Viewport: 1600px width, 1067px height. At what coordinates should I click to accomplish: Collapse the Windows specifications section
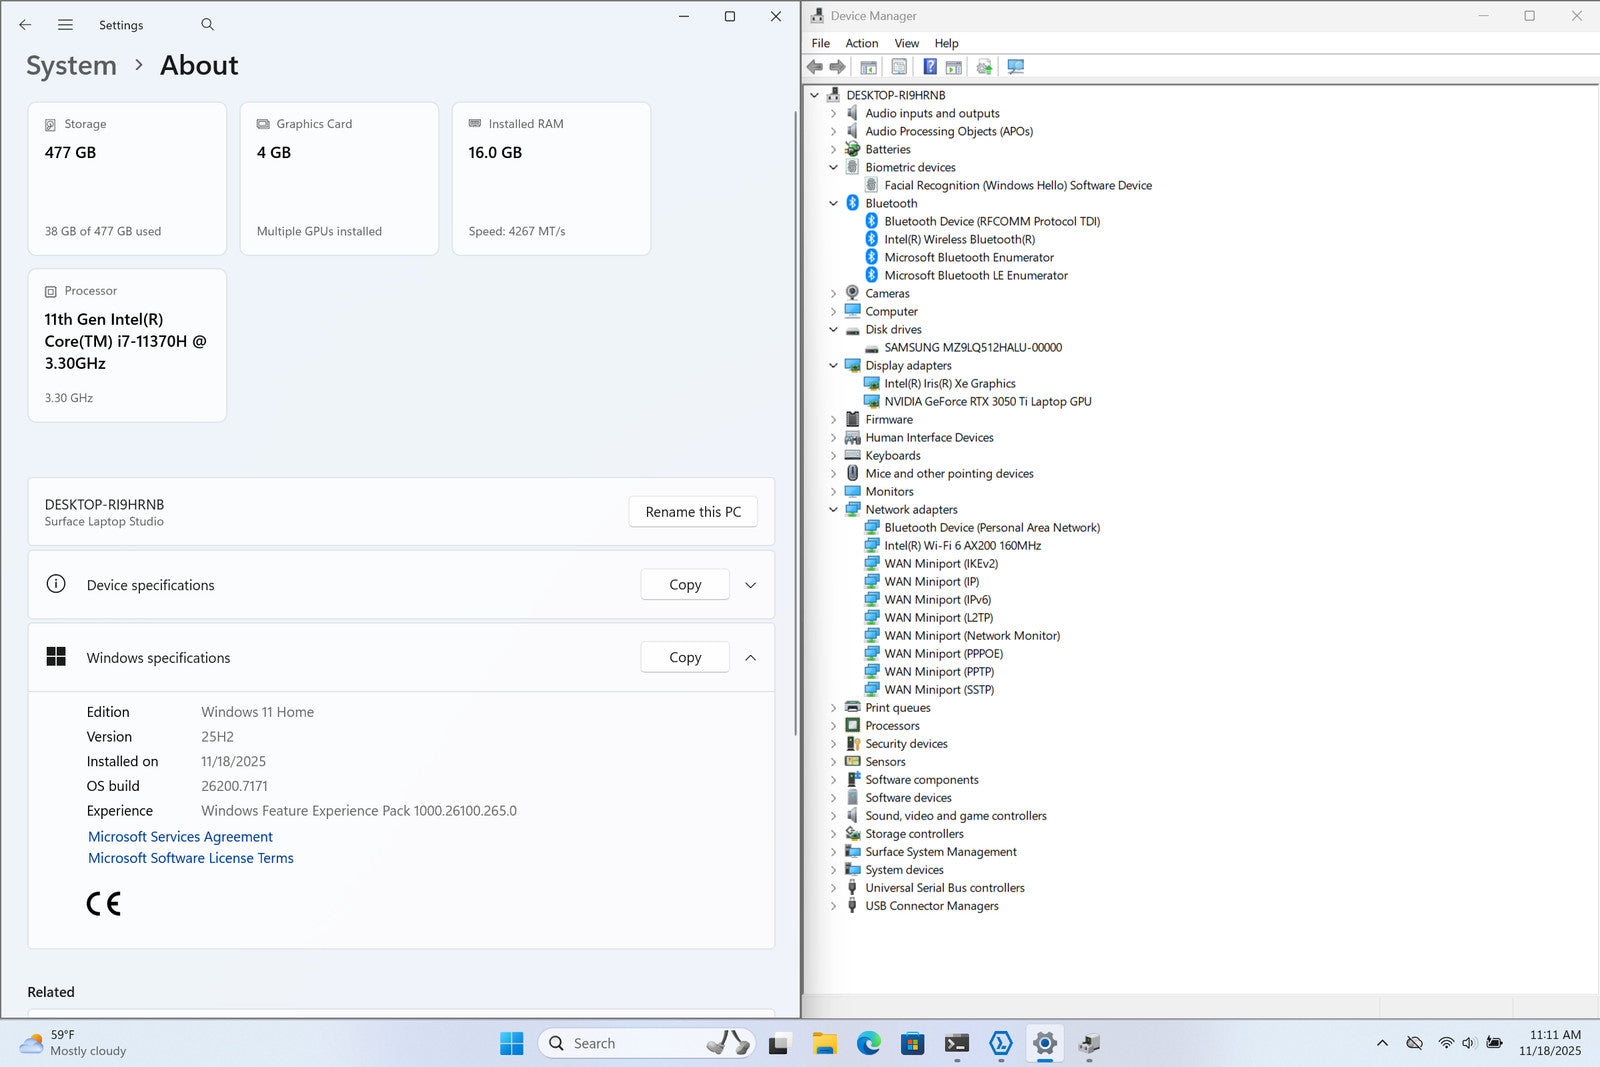[x=750, y=658]
